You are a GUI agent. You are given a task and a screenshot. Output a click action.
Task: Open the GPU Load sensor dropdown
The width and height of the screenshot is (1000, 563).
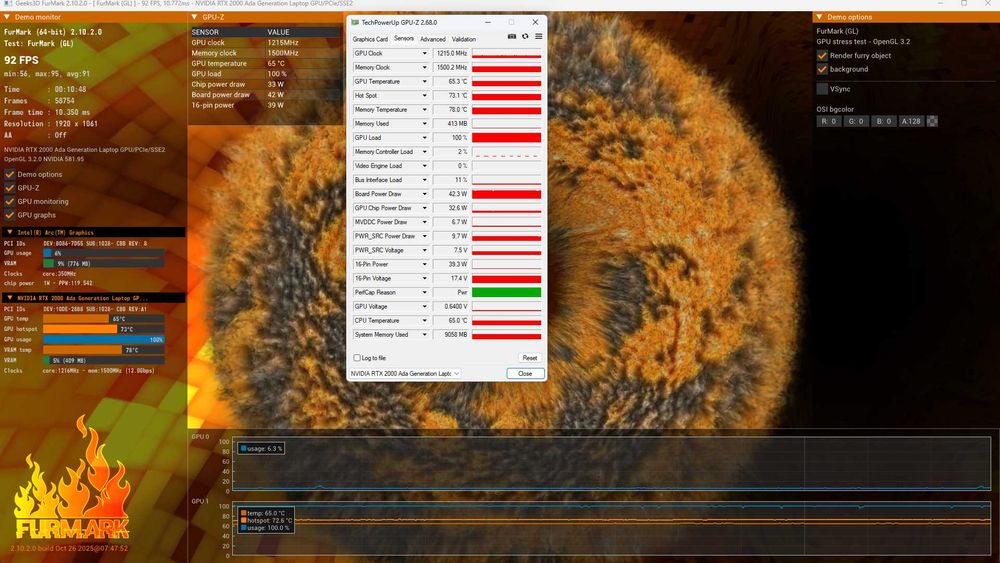coord(424,138)
